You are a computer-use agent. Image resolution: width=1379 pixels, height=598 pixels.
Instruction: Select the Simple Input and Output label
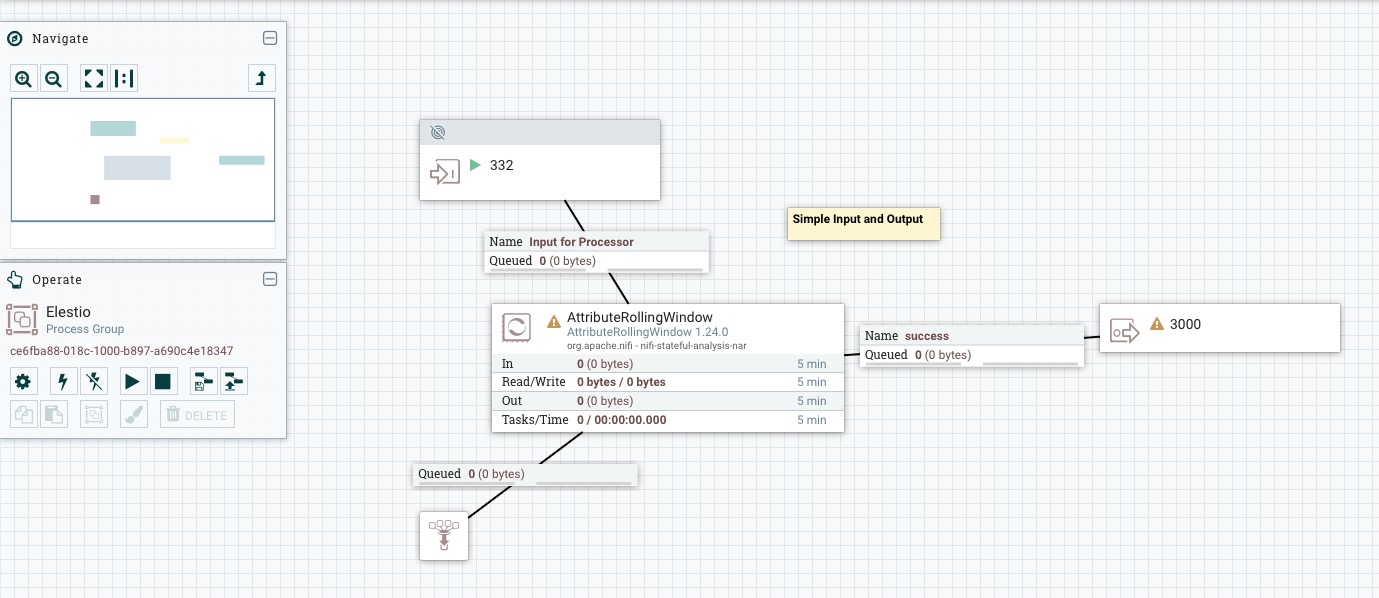point(863,223)
